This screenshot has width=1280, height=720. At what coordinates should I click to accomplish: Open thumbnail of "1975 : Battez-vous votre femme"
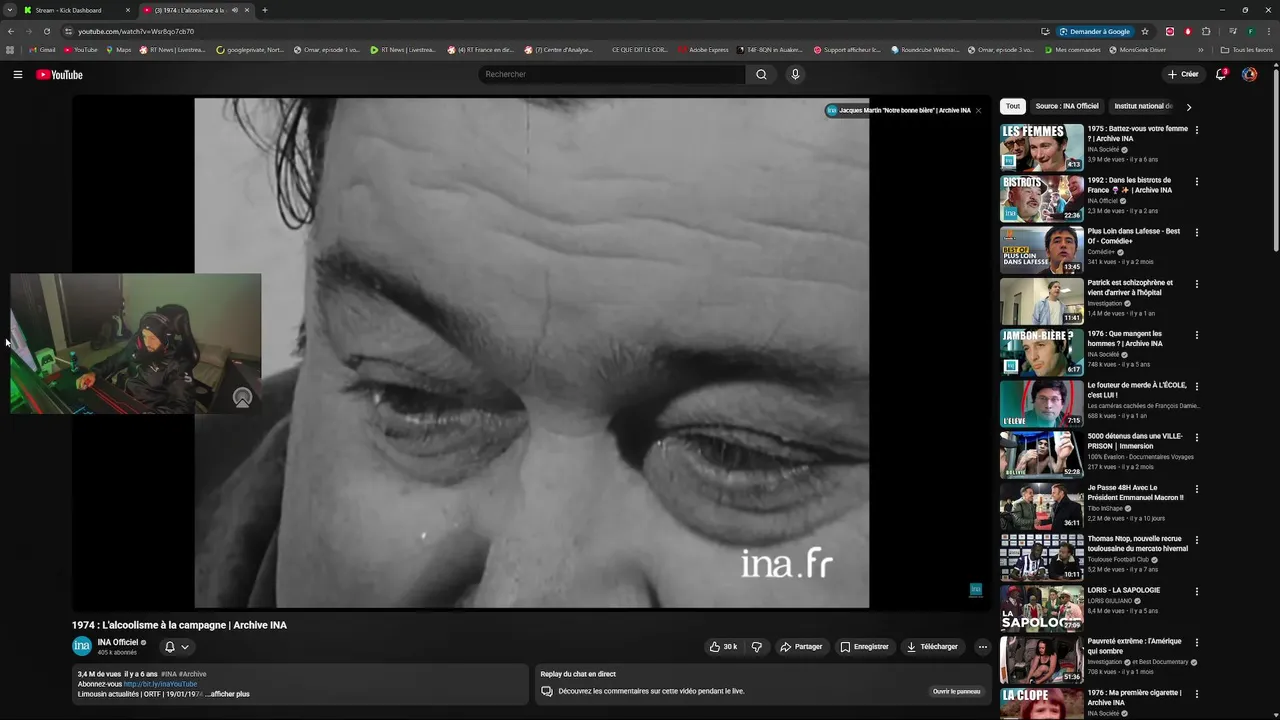[x=1042, y=147]
